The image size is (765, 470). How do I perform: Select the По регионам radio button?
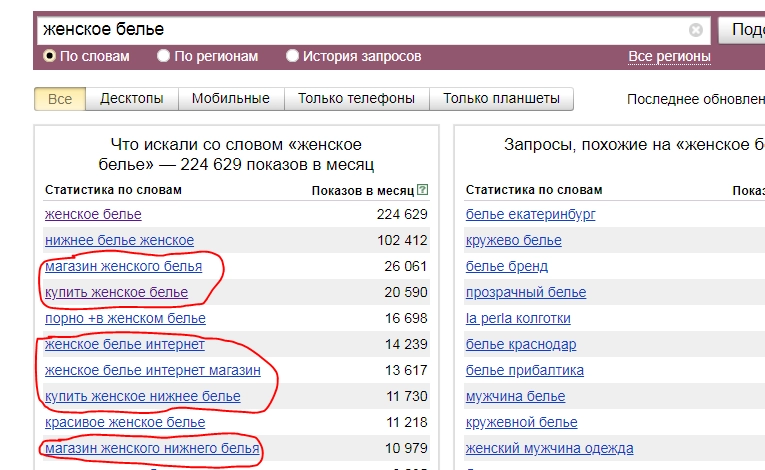(x=163, y=56)
